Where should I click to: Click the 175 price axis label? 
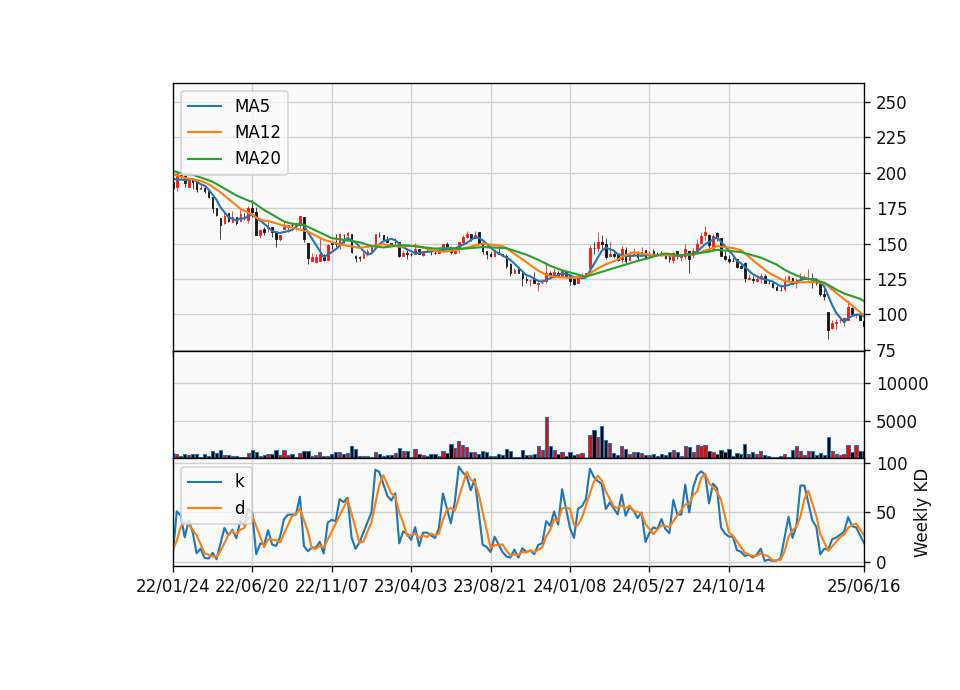pos(891,209)
